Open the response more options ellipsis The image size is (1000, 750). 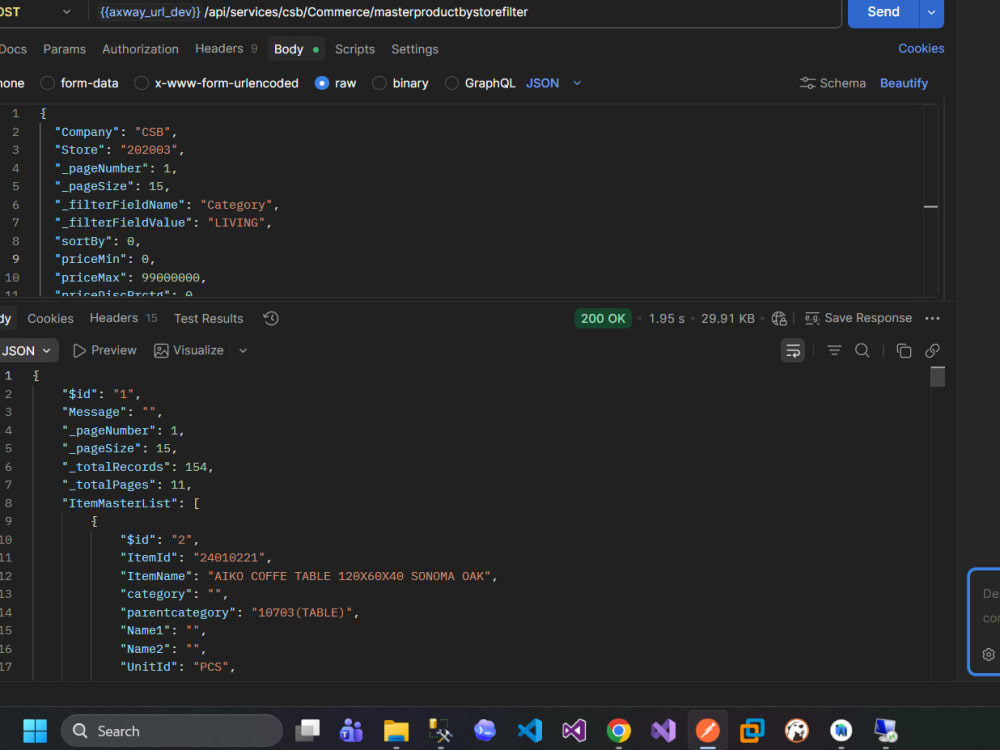(932, 318)
